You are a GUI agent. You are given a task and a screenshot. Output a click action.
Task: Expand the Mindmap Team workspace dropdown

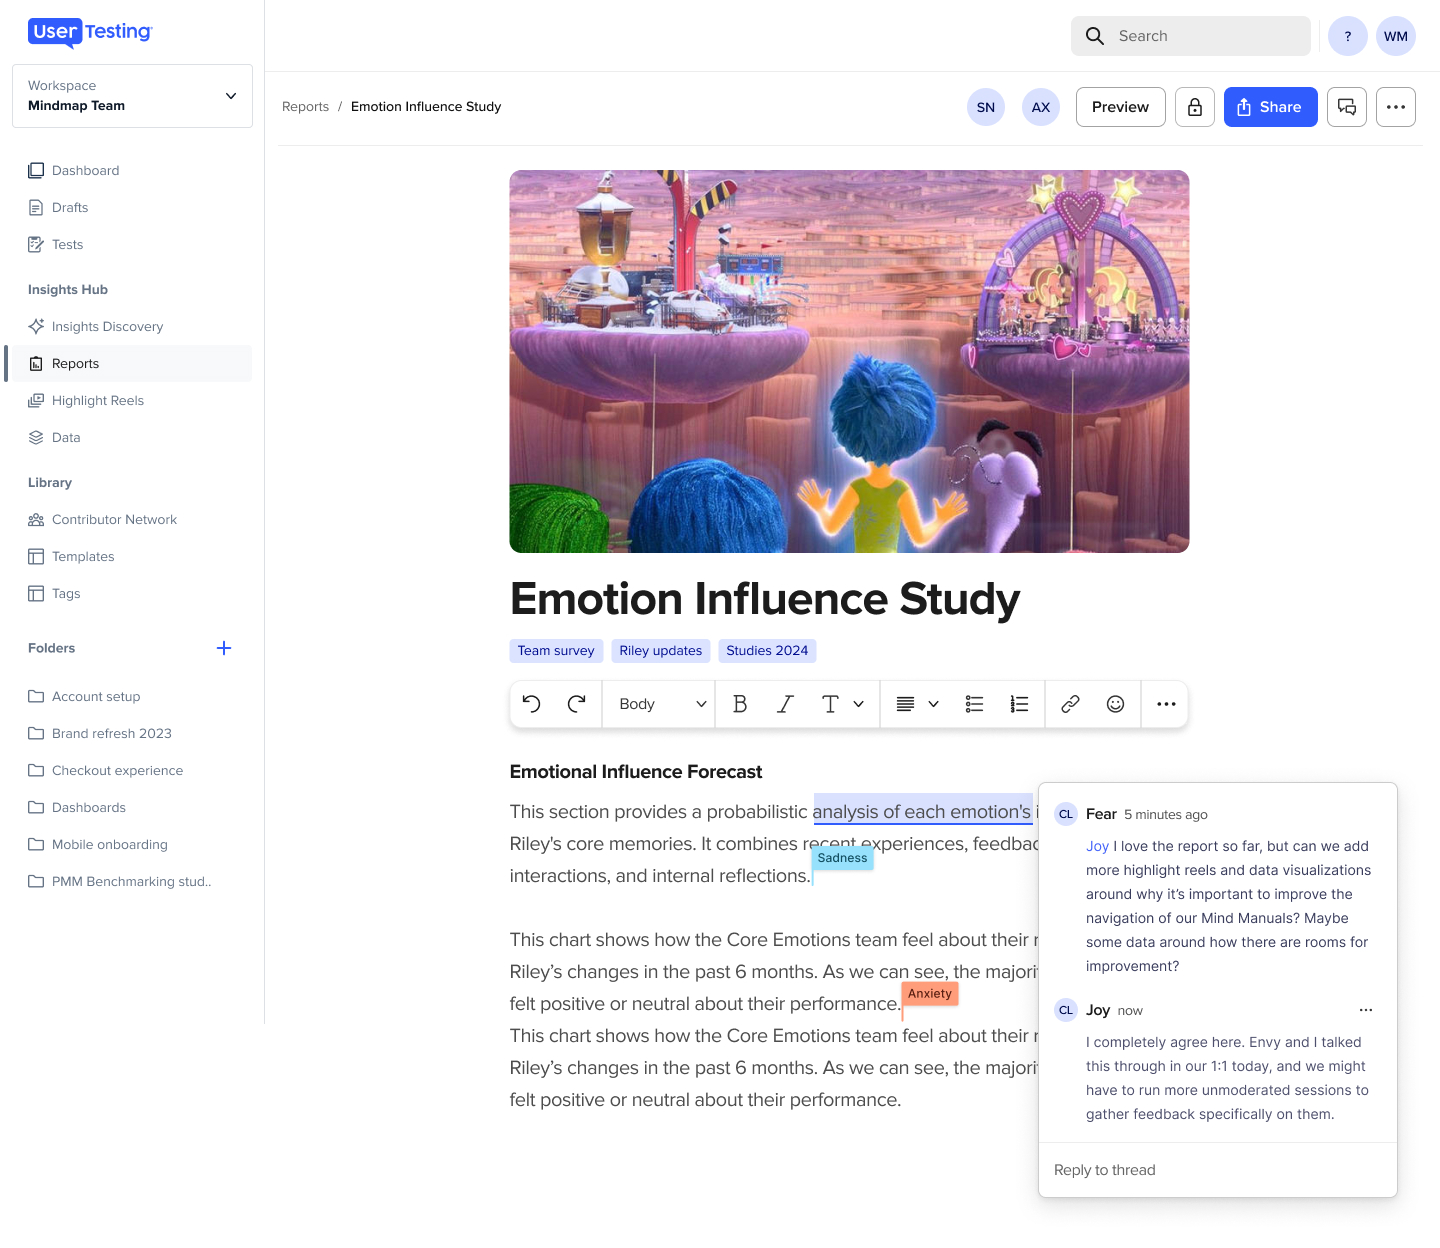pyautogui.click(x=231, y=96)
